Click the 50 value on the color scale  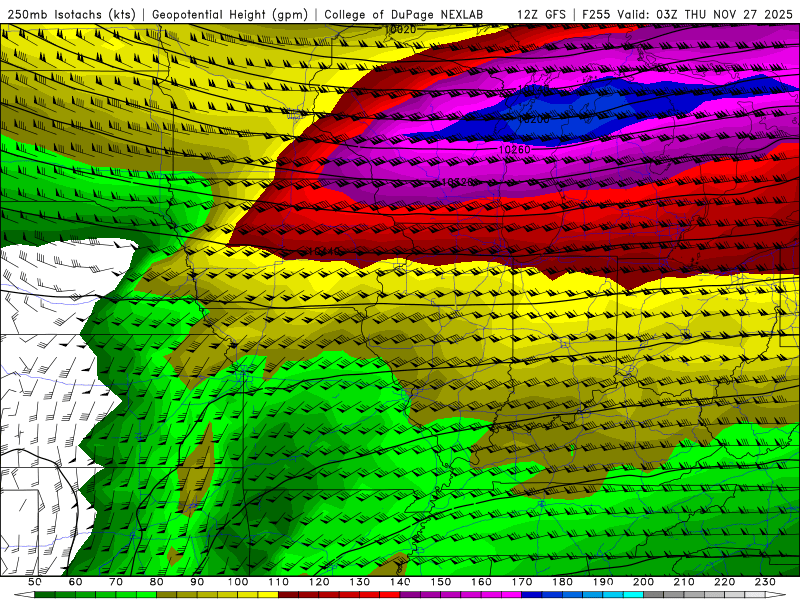[34, 582]
